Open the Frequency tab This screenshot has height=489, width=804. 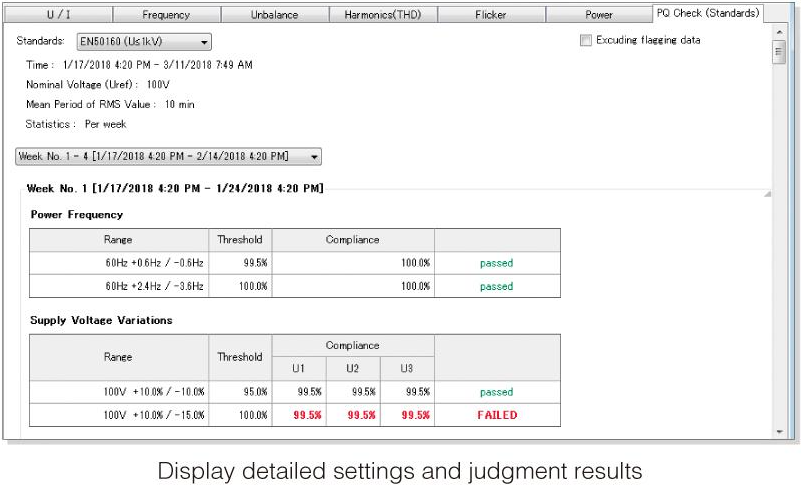pyautogui.click(x=167, y=15)
